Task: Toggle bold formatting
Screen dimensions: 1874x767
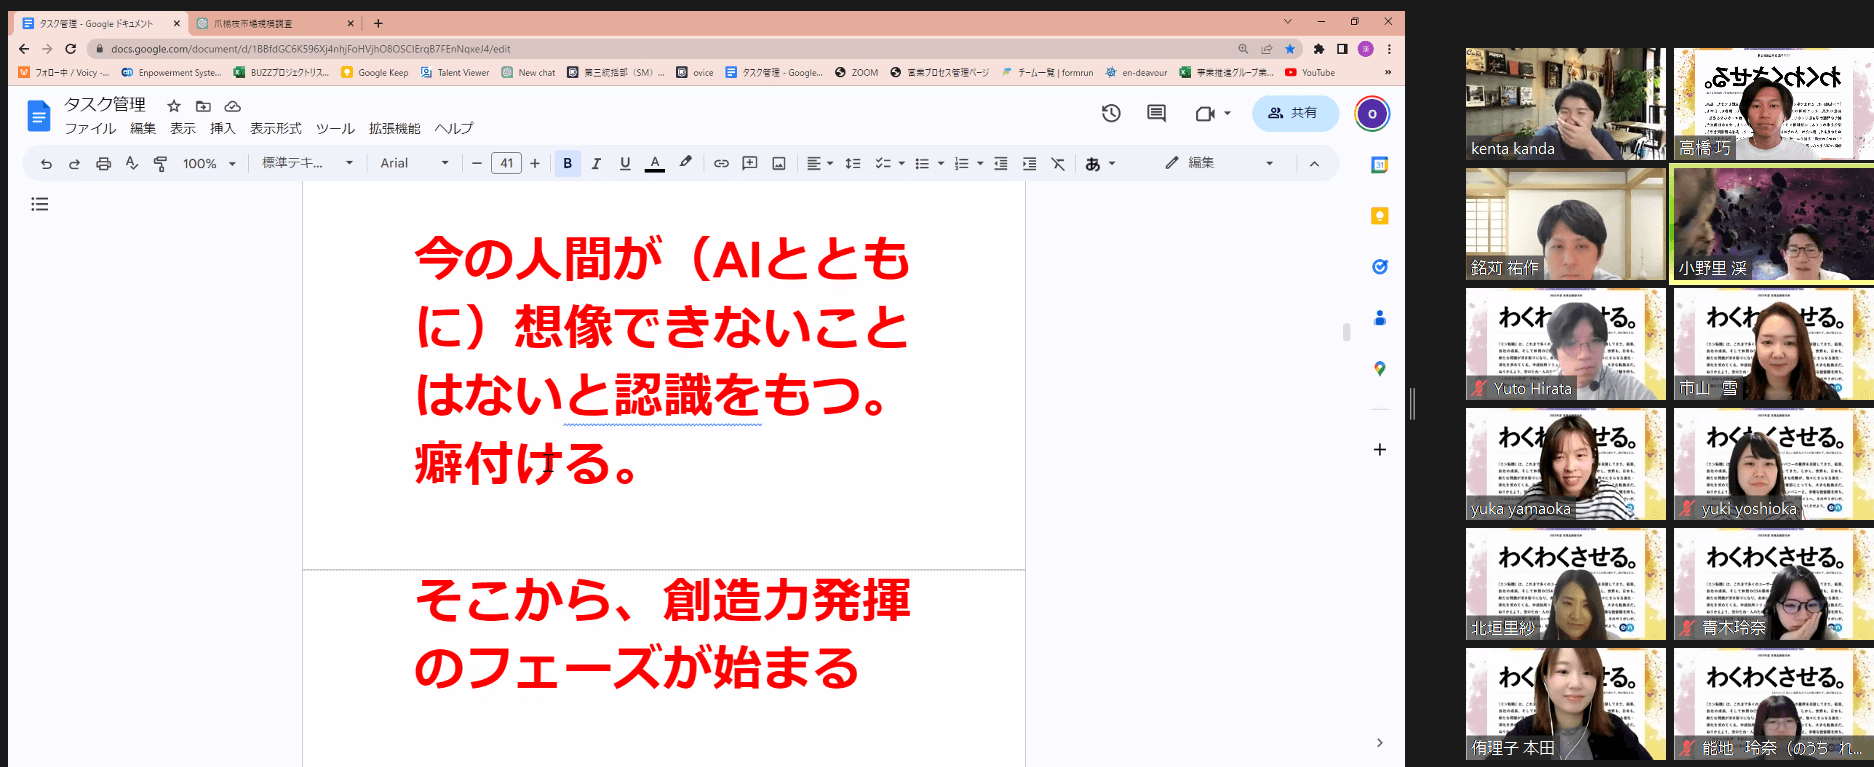Action: (567, 164)
